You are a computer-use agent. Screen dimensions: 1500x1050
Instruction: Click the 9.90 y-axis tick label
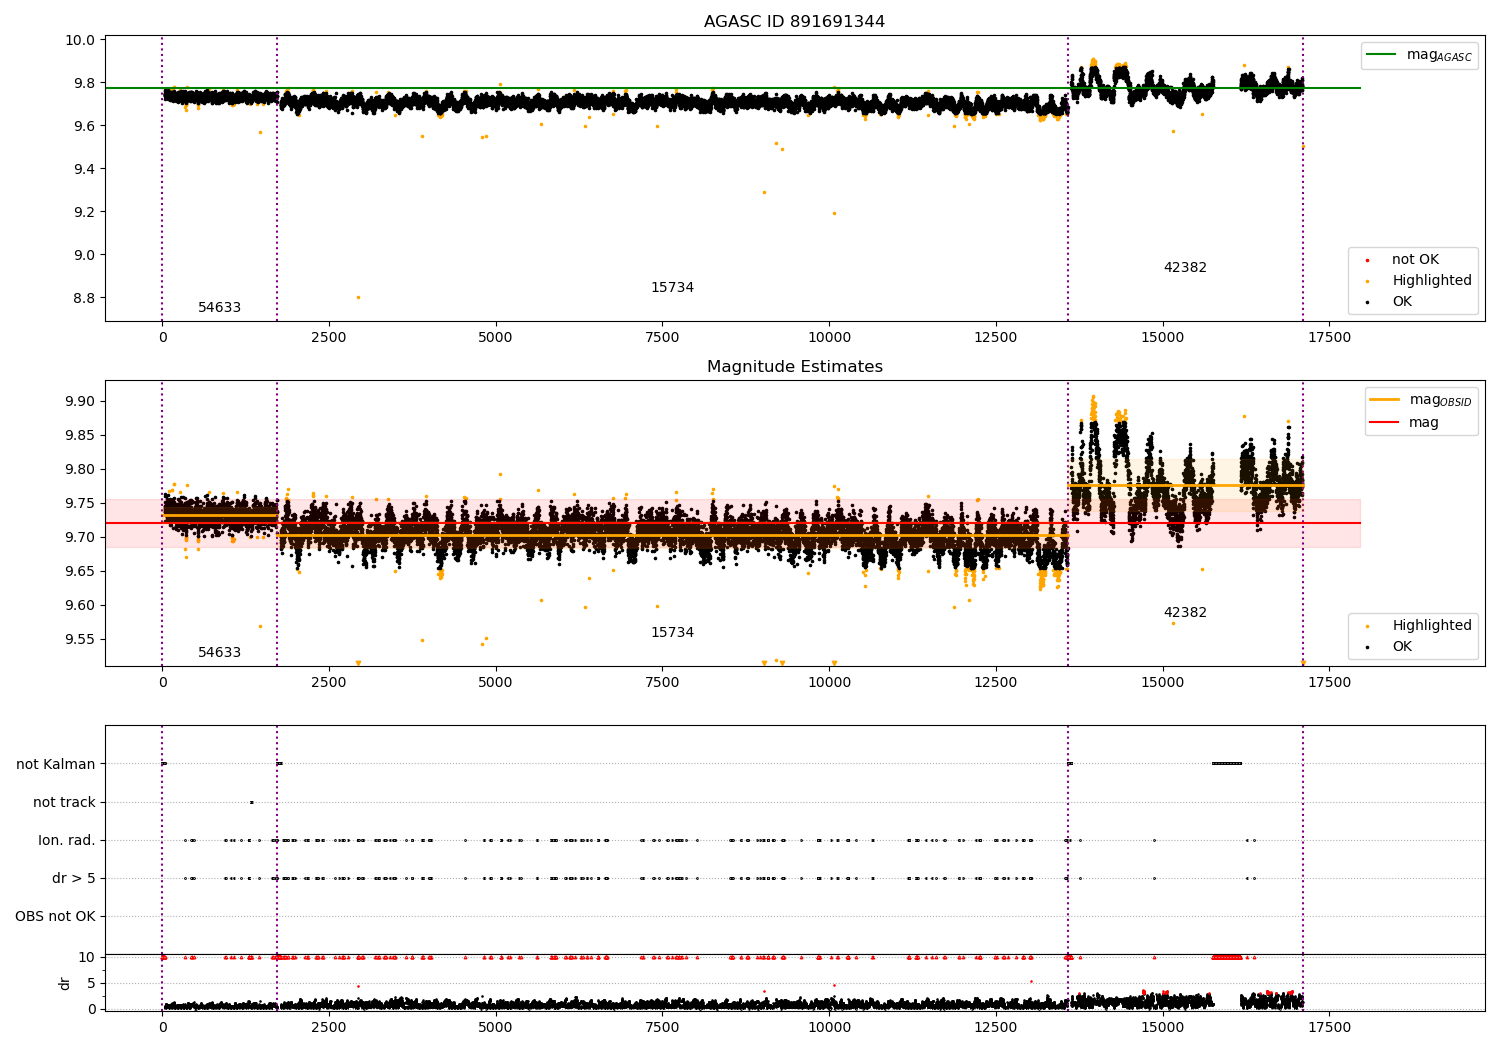point(82,401)
